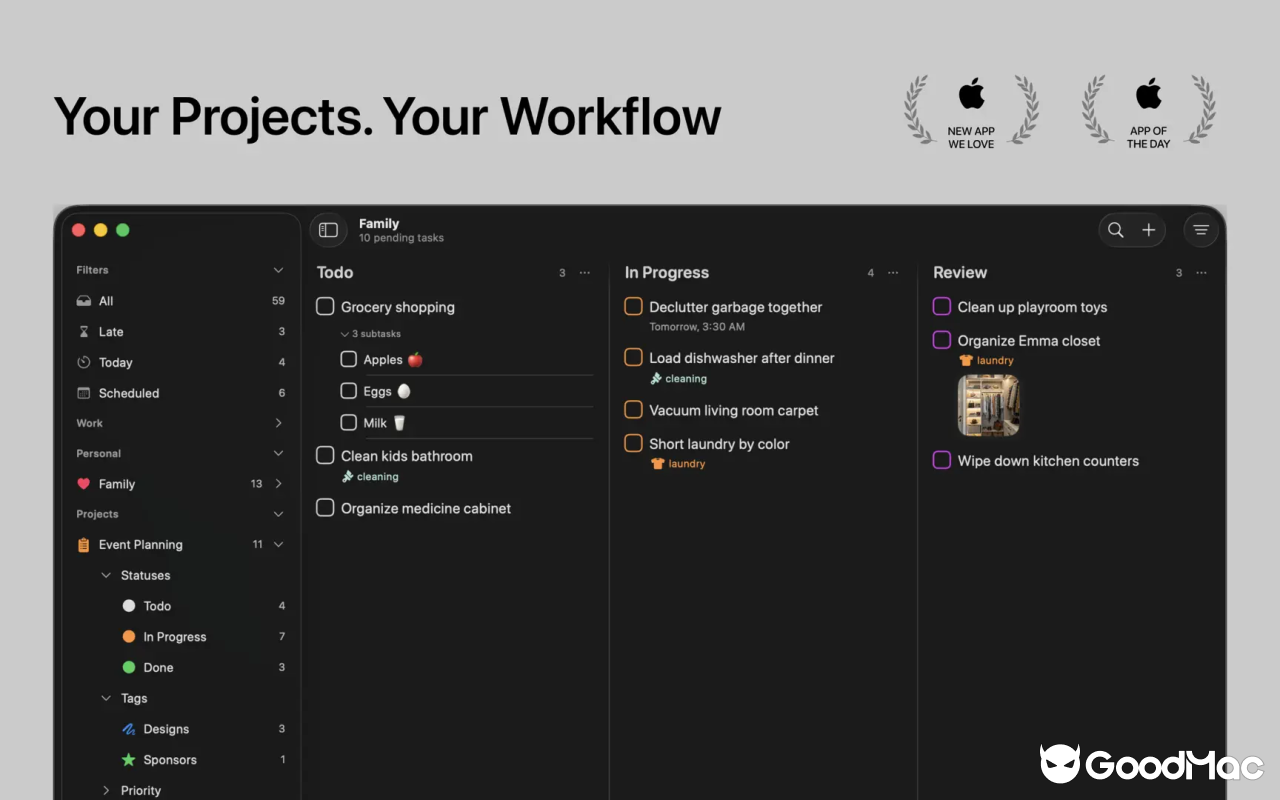Image resolution: width=1280 pixels, height=800 pixels.
Task: Expand the Family list chevron
Action: pyautogui.click(x=278, y=484)
